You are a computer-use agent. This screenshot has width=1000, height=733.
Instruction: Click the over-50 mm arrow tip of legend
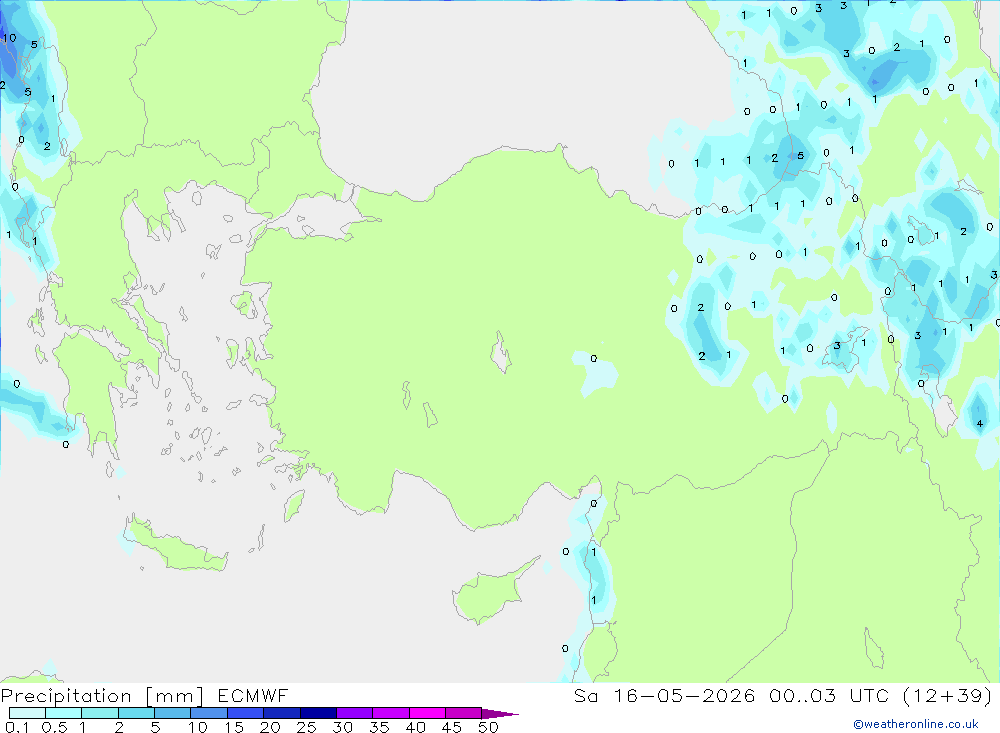click(500, 713)
